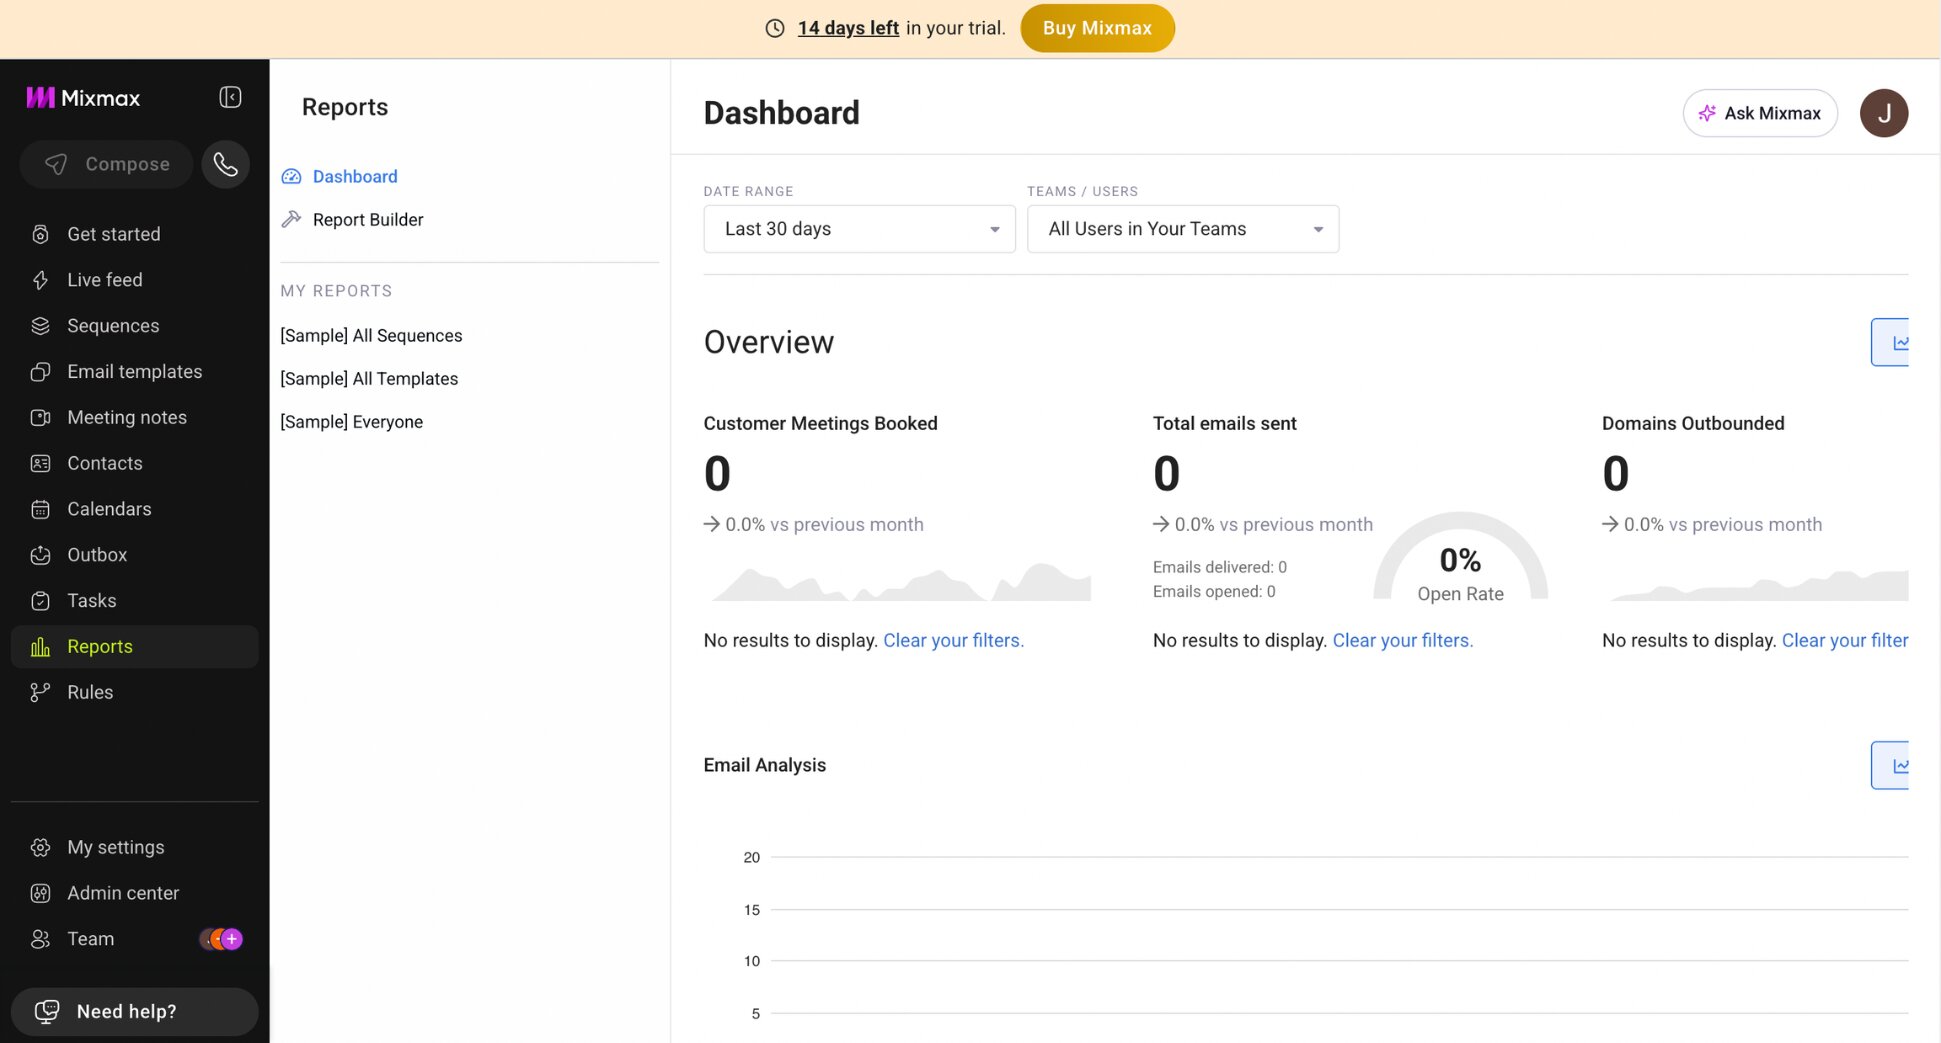Click the Mixmax logo

tap(83, 97)
